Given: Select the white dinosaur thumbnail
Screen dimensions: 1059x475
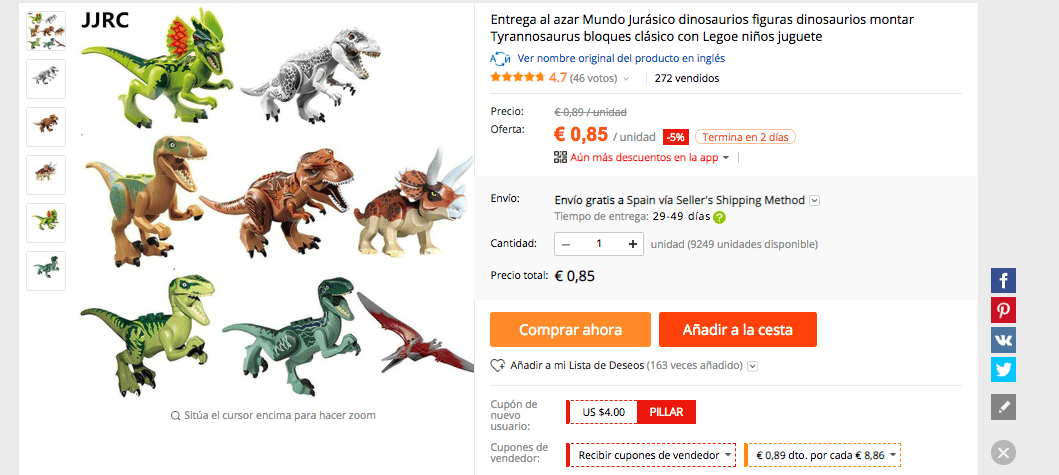Looking at the screenshot, I should pos(46,79).
